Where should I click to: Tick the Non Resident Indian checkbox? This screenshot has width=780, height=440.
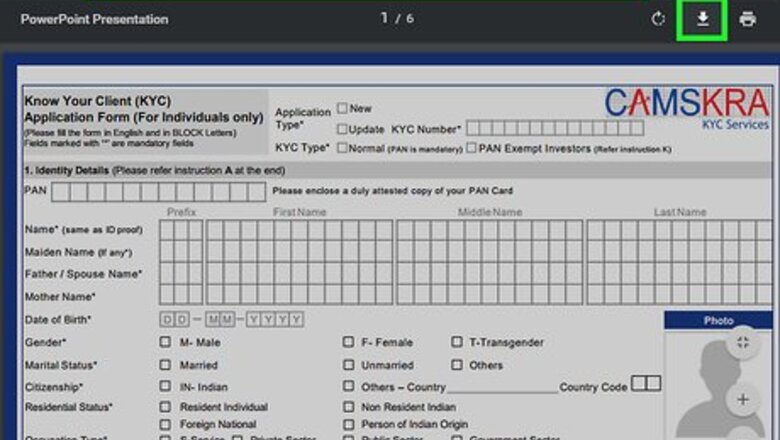(348, 406)
